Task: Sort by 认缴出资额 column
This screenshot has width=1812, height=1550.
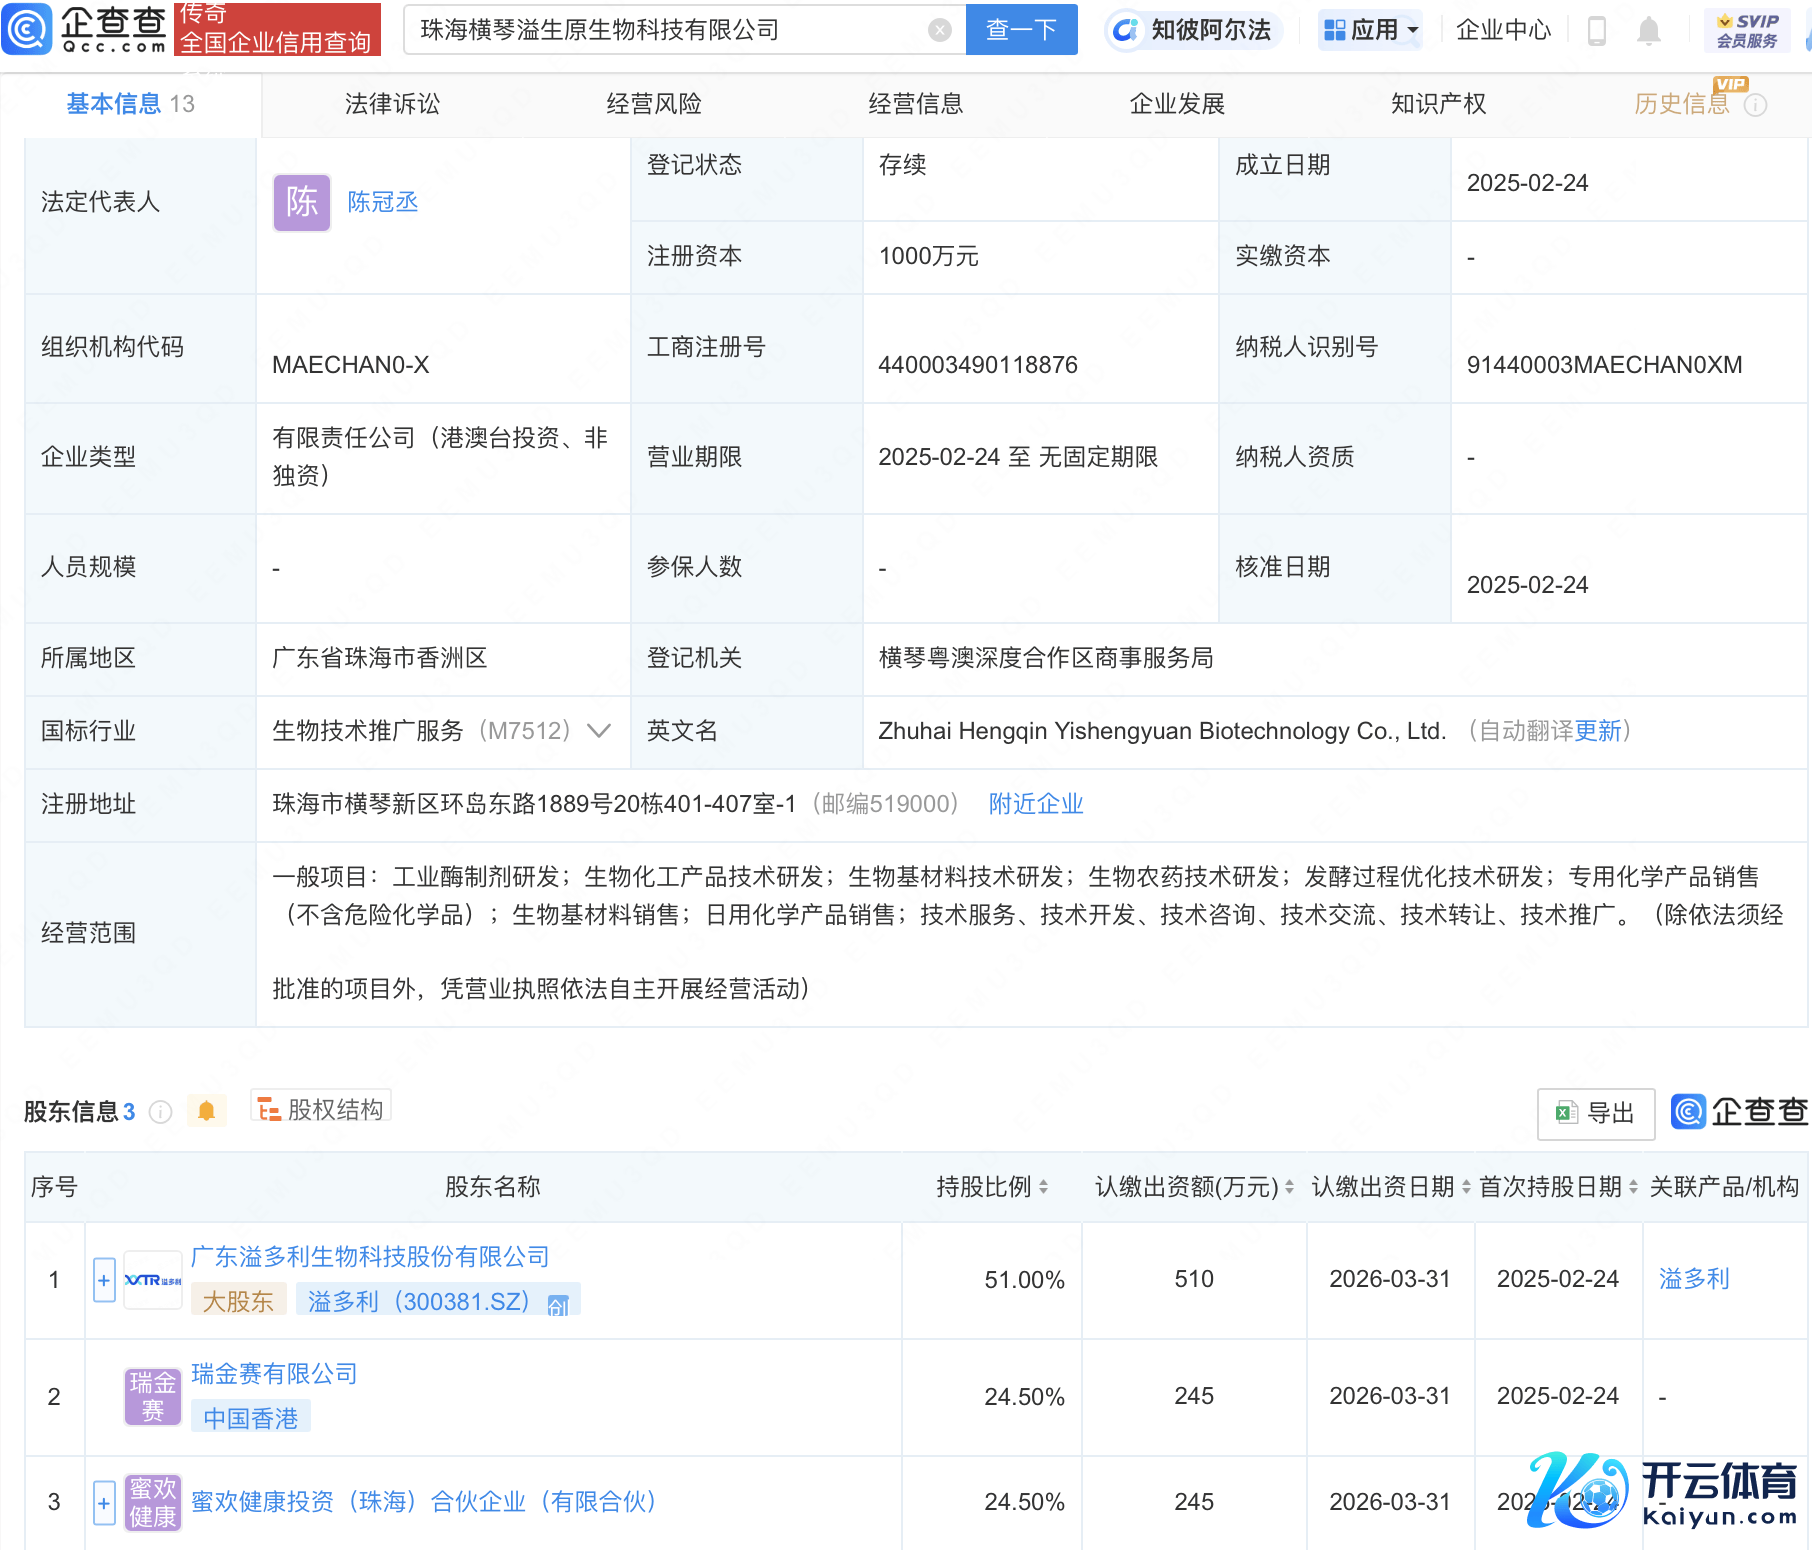Action: [x=1289, y=1187]
